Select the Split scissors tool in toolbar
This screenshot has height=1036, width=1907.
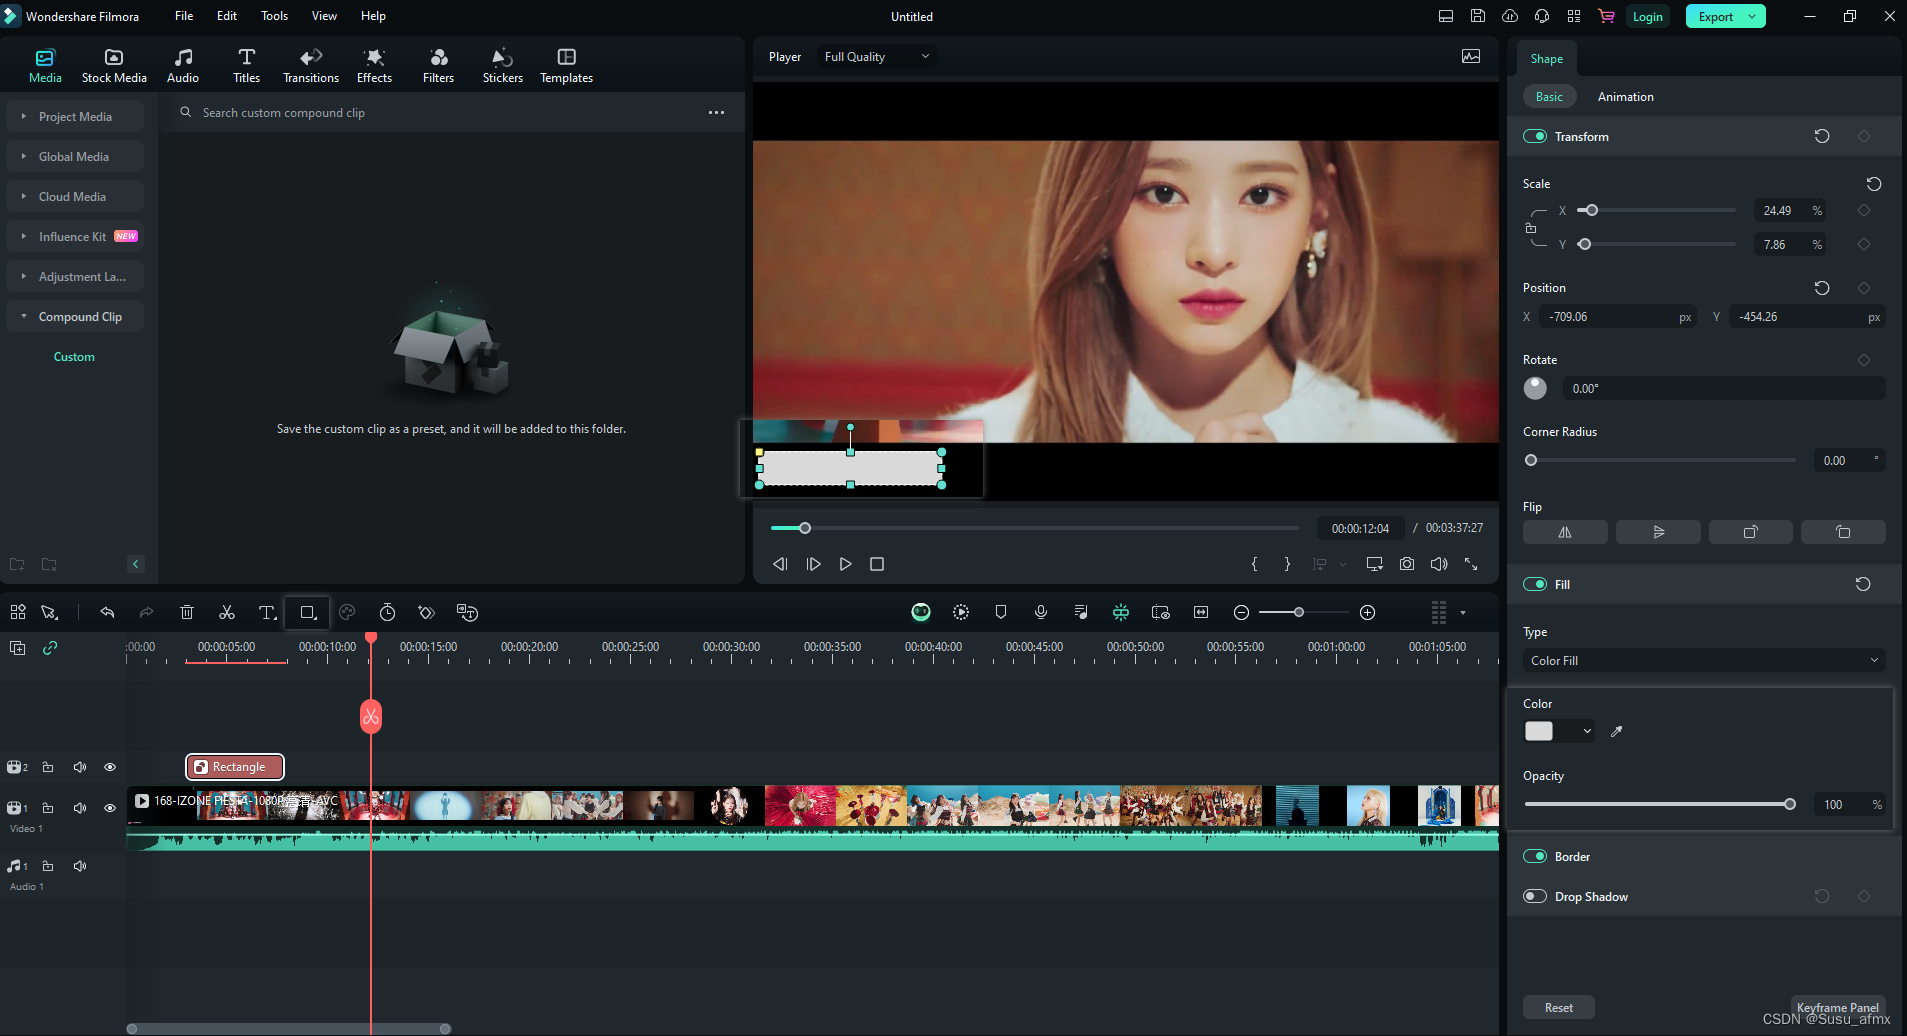click(227, 612)
